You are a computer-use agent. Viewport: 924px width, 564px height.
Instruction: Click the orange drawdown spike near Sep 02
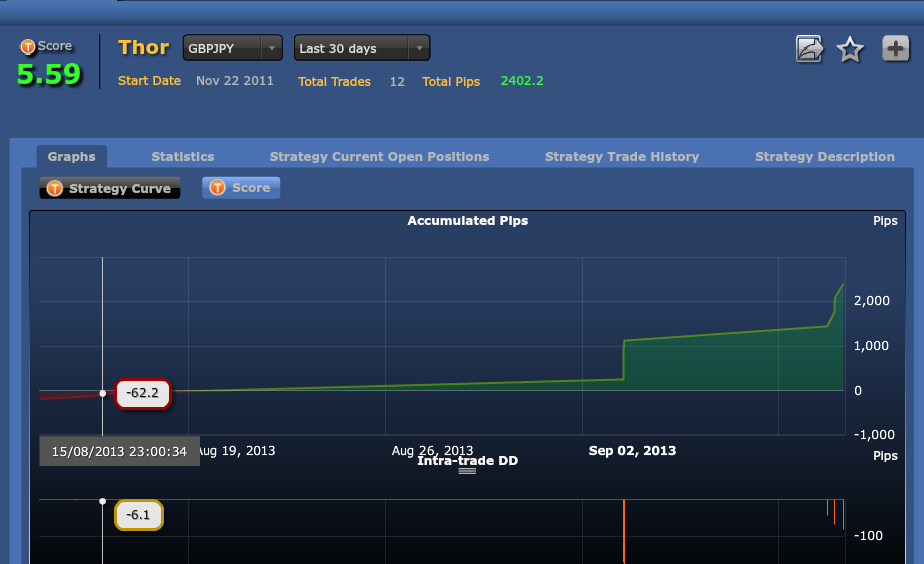(x=623, y=531)
